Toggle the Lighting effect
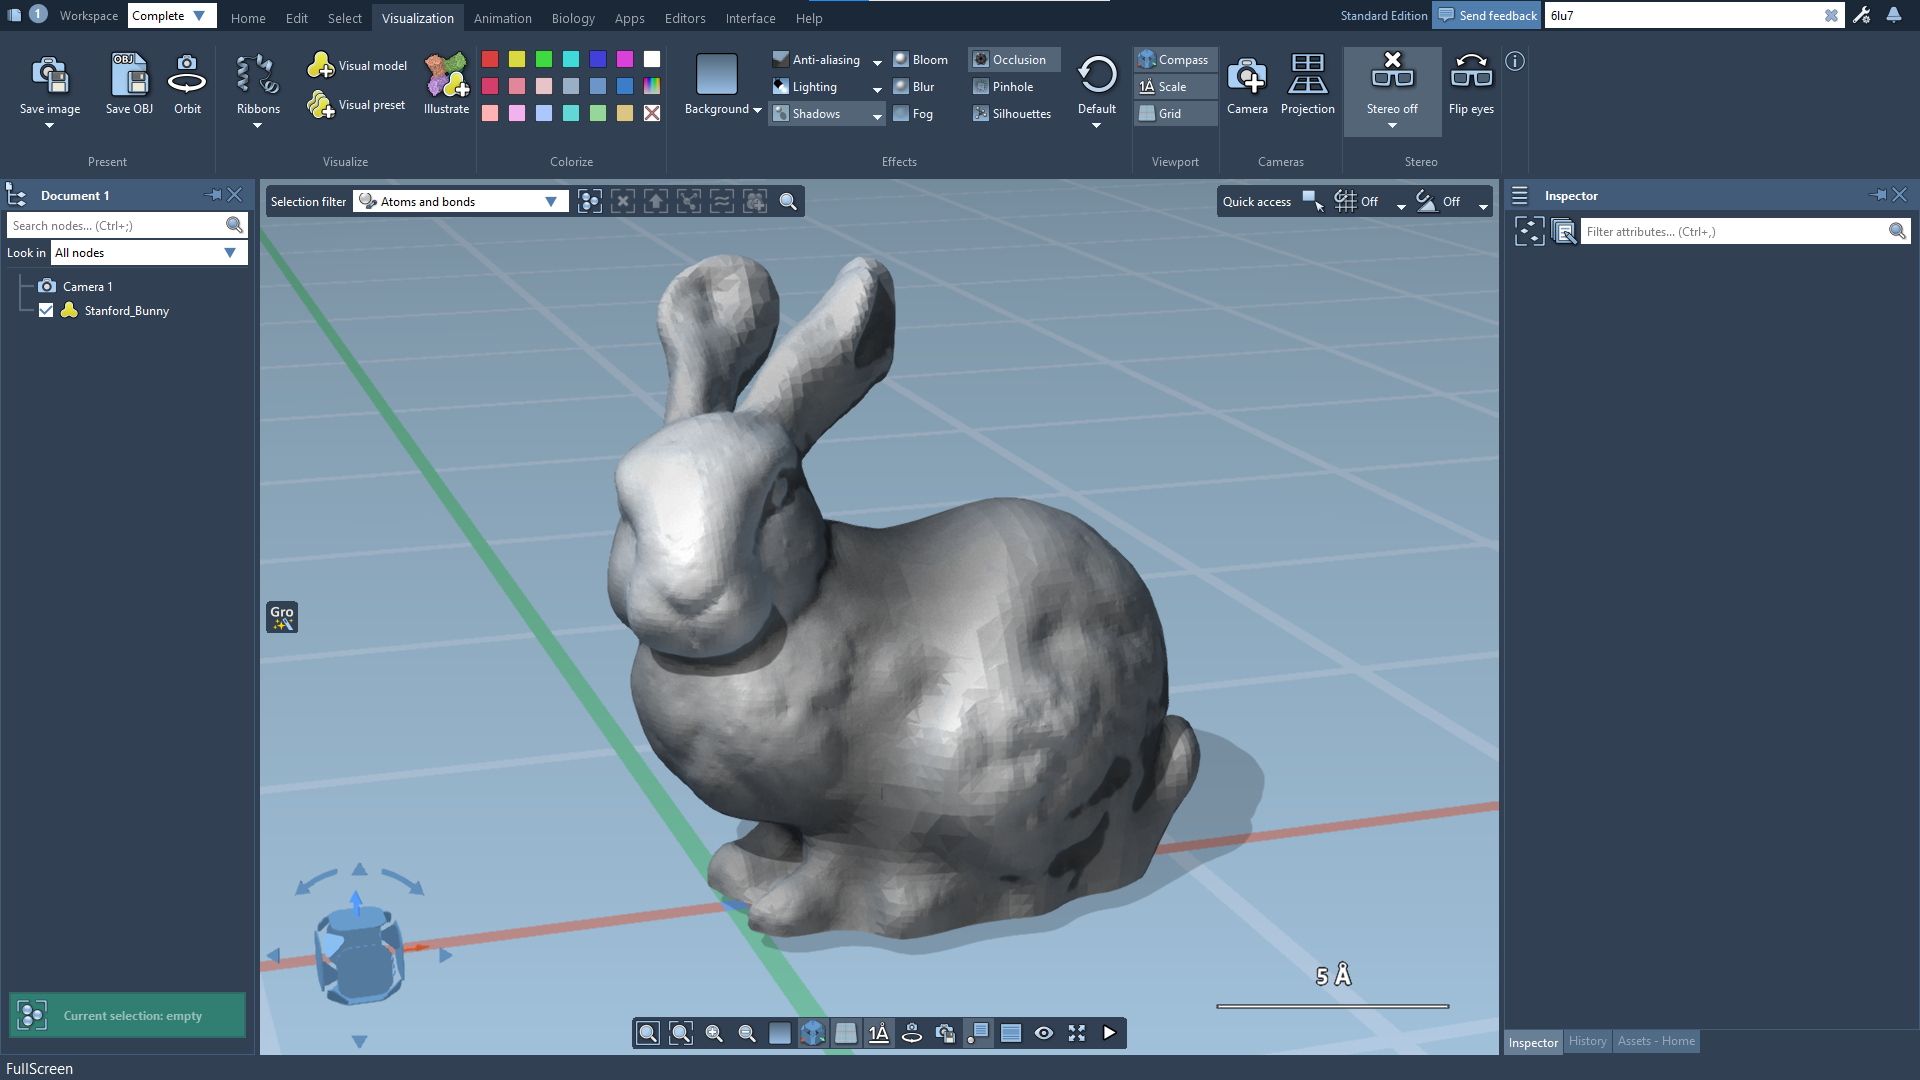This screenshot has width=1920, height=1080. [x=804, y=87]
